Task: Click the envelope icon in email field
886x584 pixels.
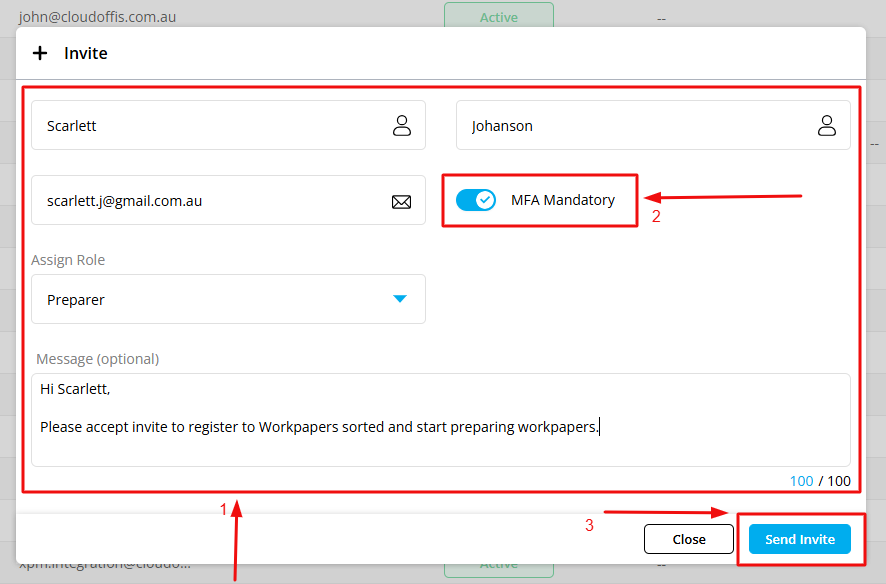Action: (401, 201)
